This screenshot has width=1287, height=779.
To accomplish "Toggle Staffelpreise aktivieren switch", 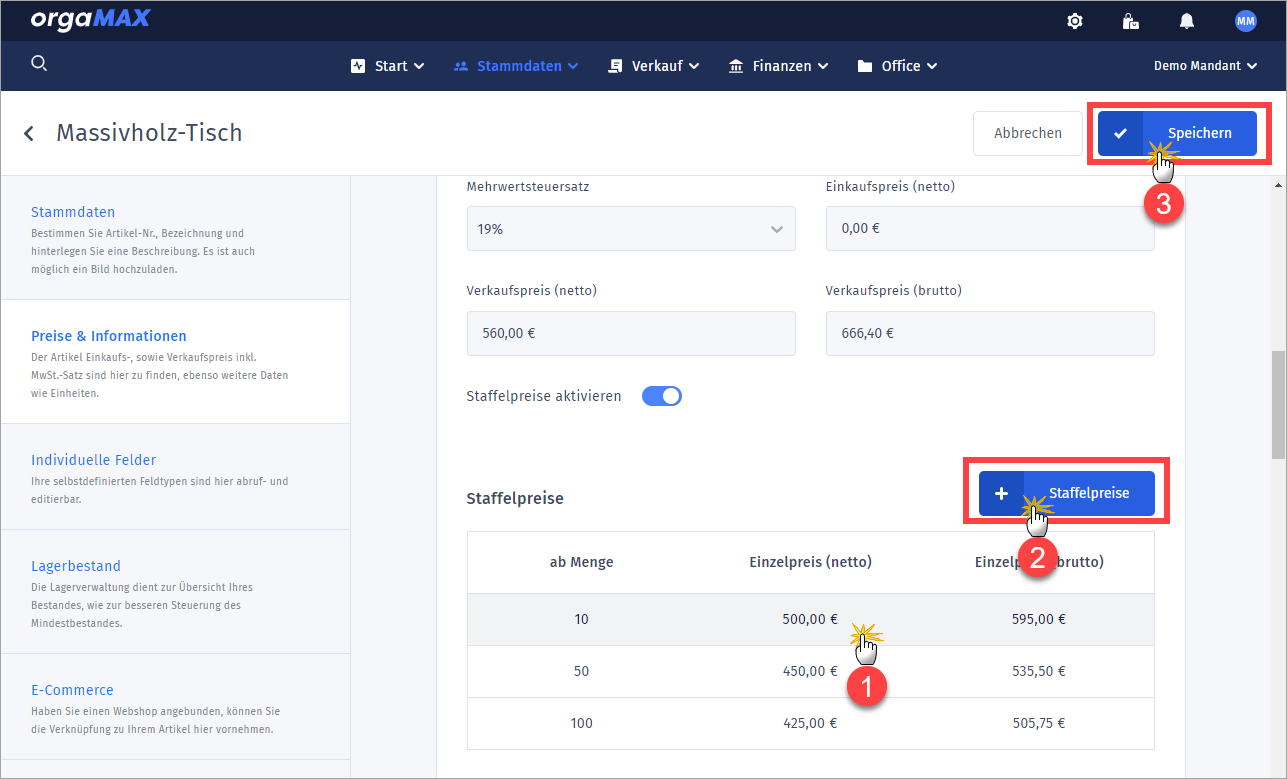I will (661, 396).
